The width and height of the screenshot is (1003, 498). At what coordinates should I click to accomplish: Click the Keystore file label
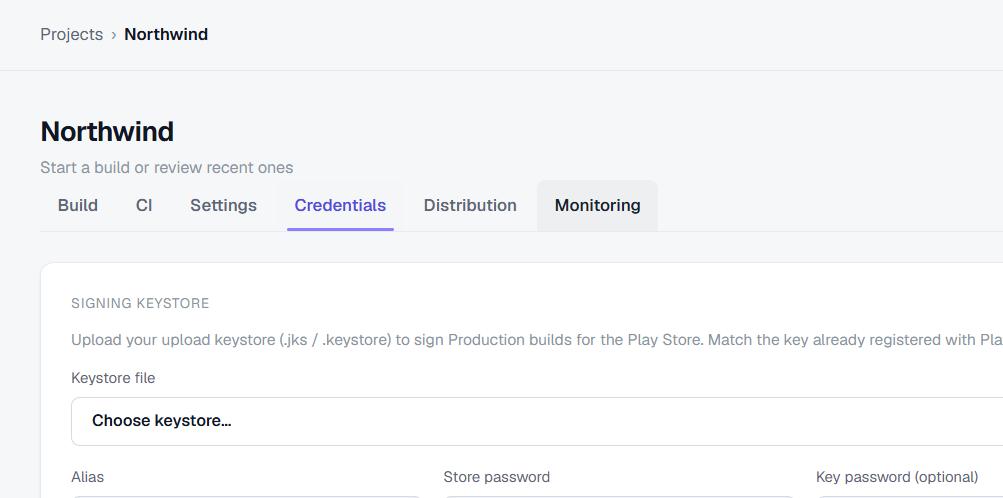click(x=113, y=378)
